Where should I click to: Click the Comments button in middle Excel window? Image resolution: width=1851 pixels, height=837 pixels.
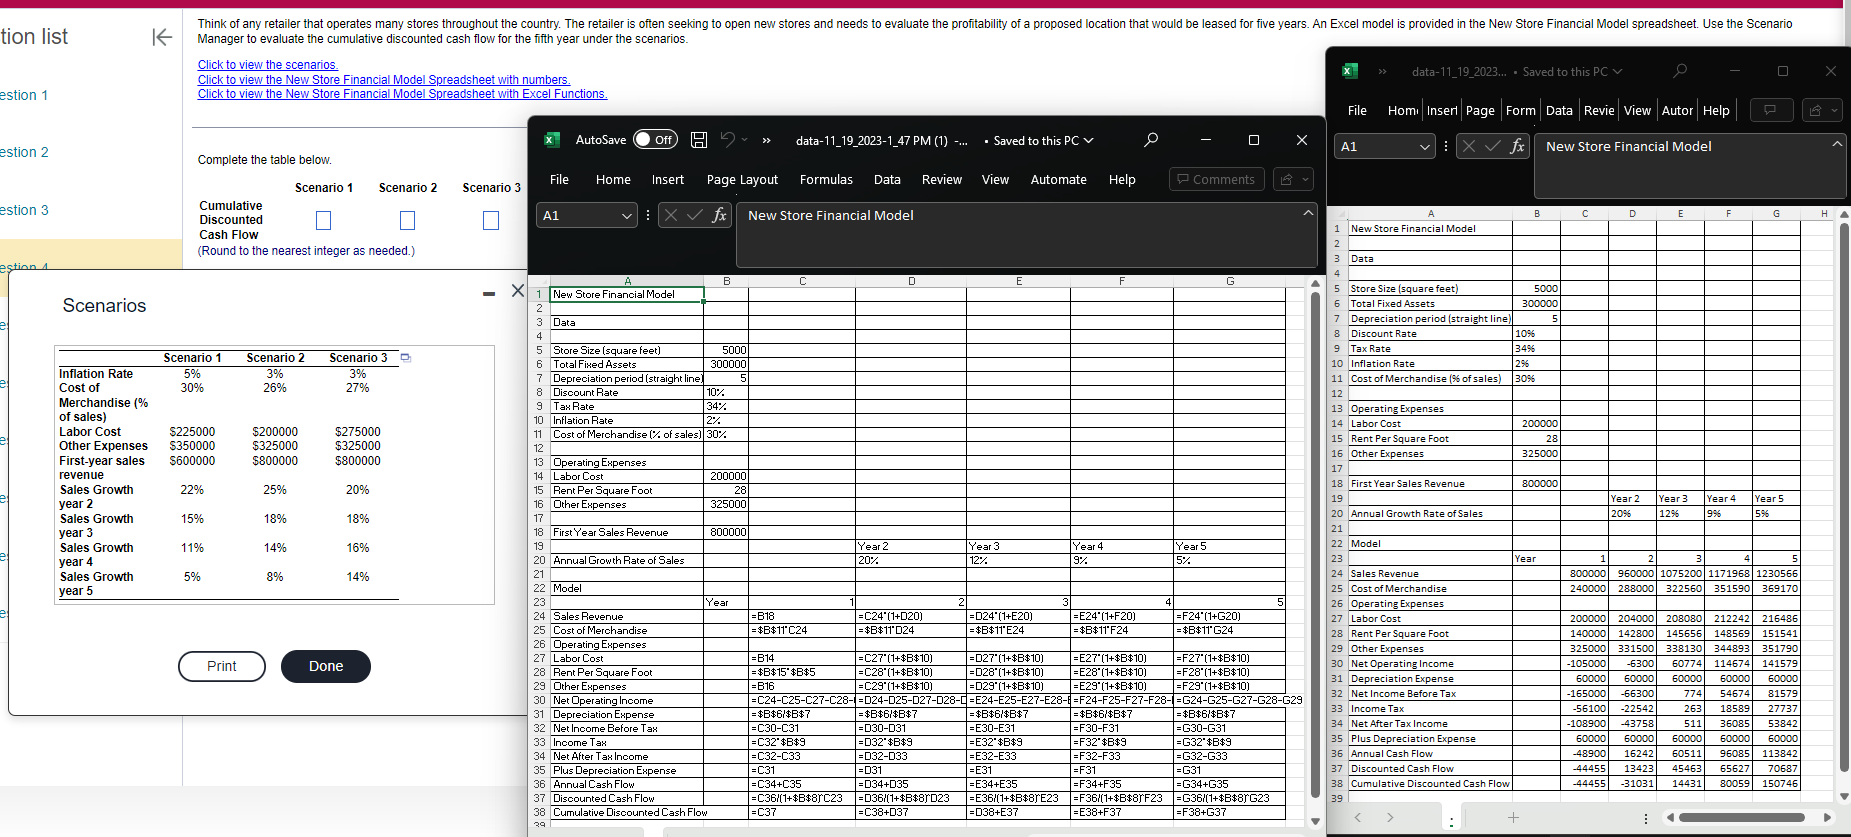pos(1216,179)
